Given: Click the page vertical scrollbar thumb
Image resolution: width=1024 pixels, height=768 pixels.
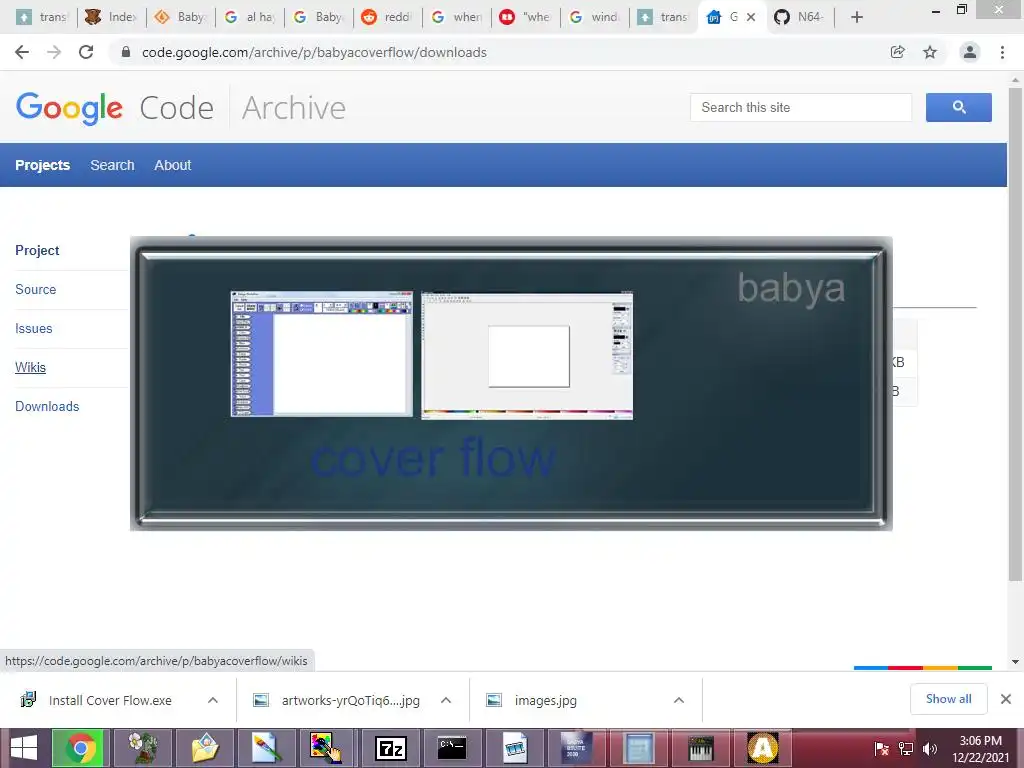Looking at the screenshot, I should (1015, 333).
